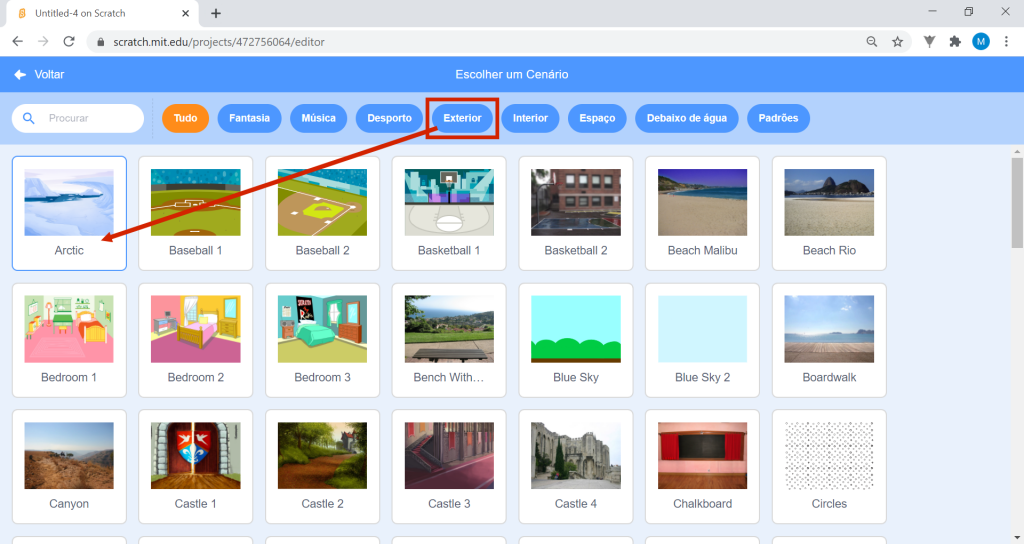Filter backdrops by Exterior
Screen dimensions: 1024x544
tap(462, 118)
